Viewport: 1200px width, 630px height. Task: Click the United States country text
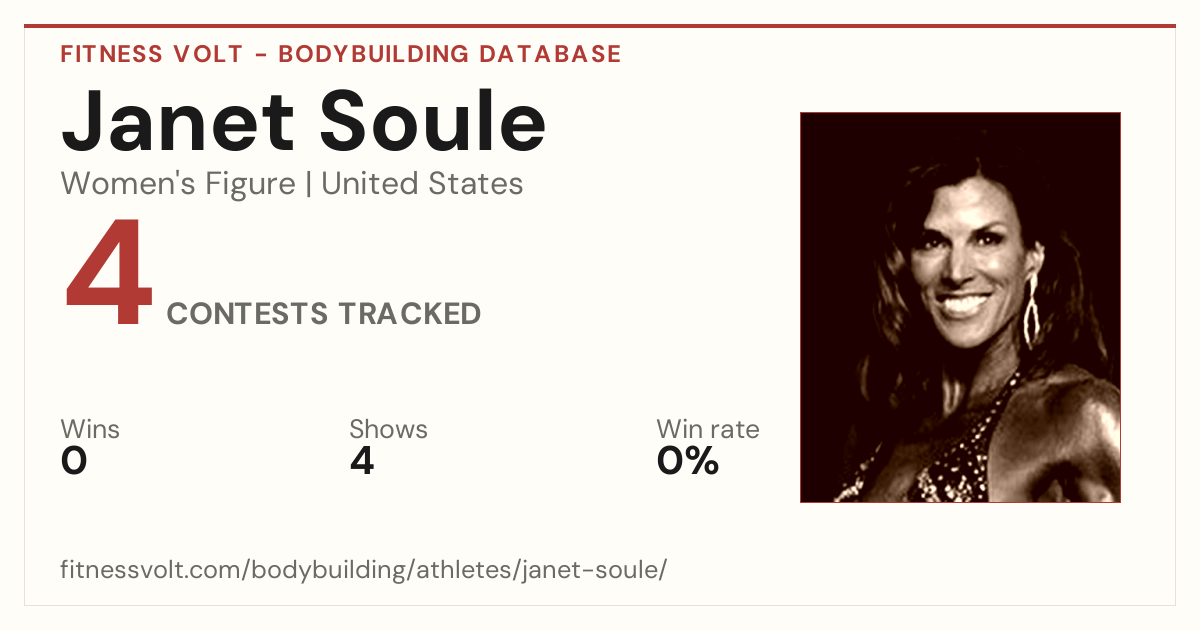click(x=422, y=184)
